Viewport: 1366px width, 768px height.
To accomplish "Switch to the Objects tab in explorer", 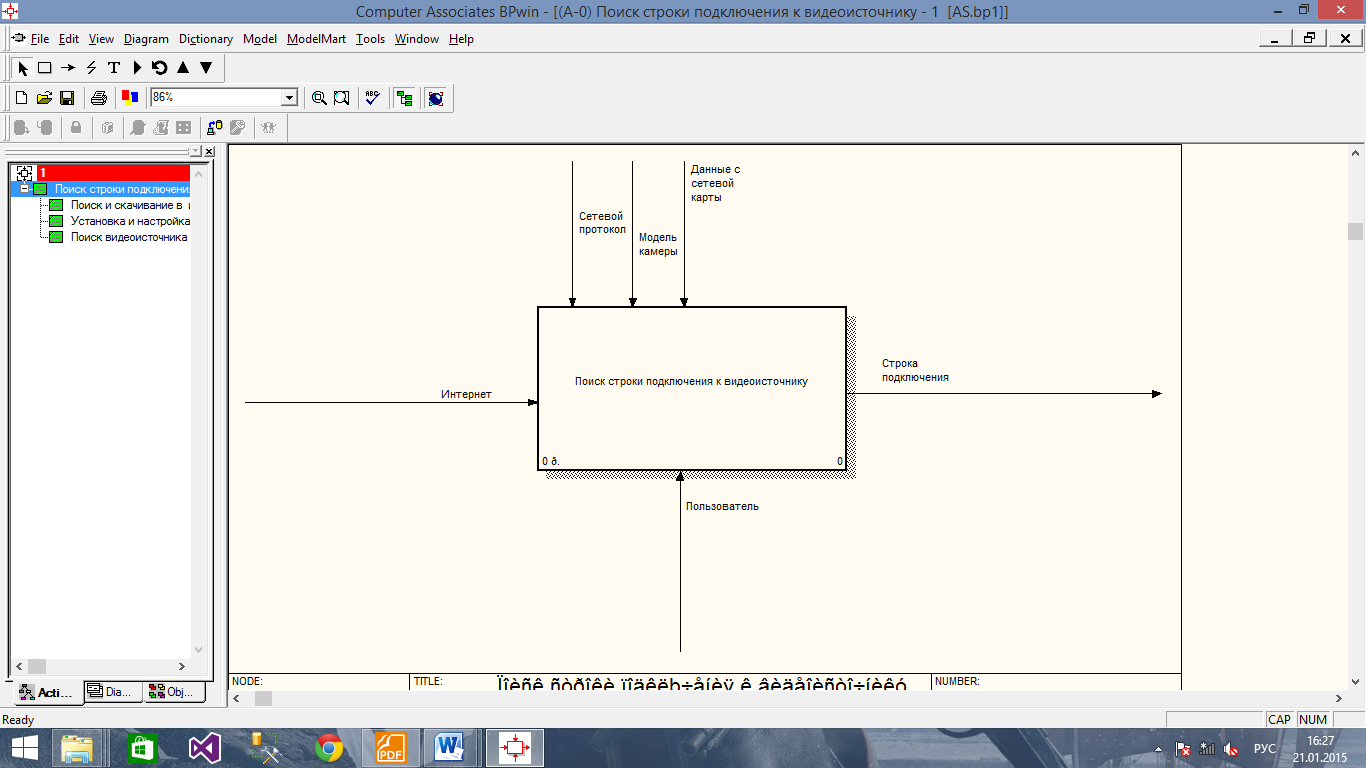I will (174, 692).
